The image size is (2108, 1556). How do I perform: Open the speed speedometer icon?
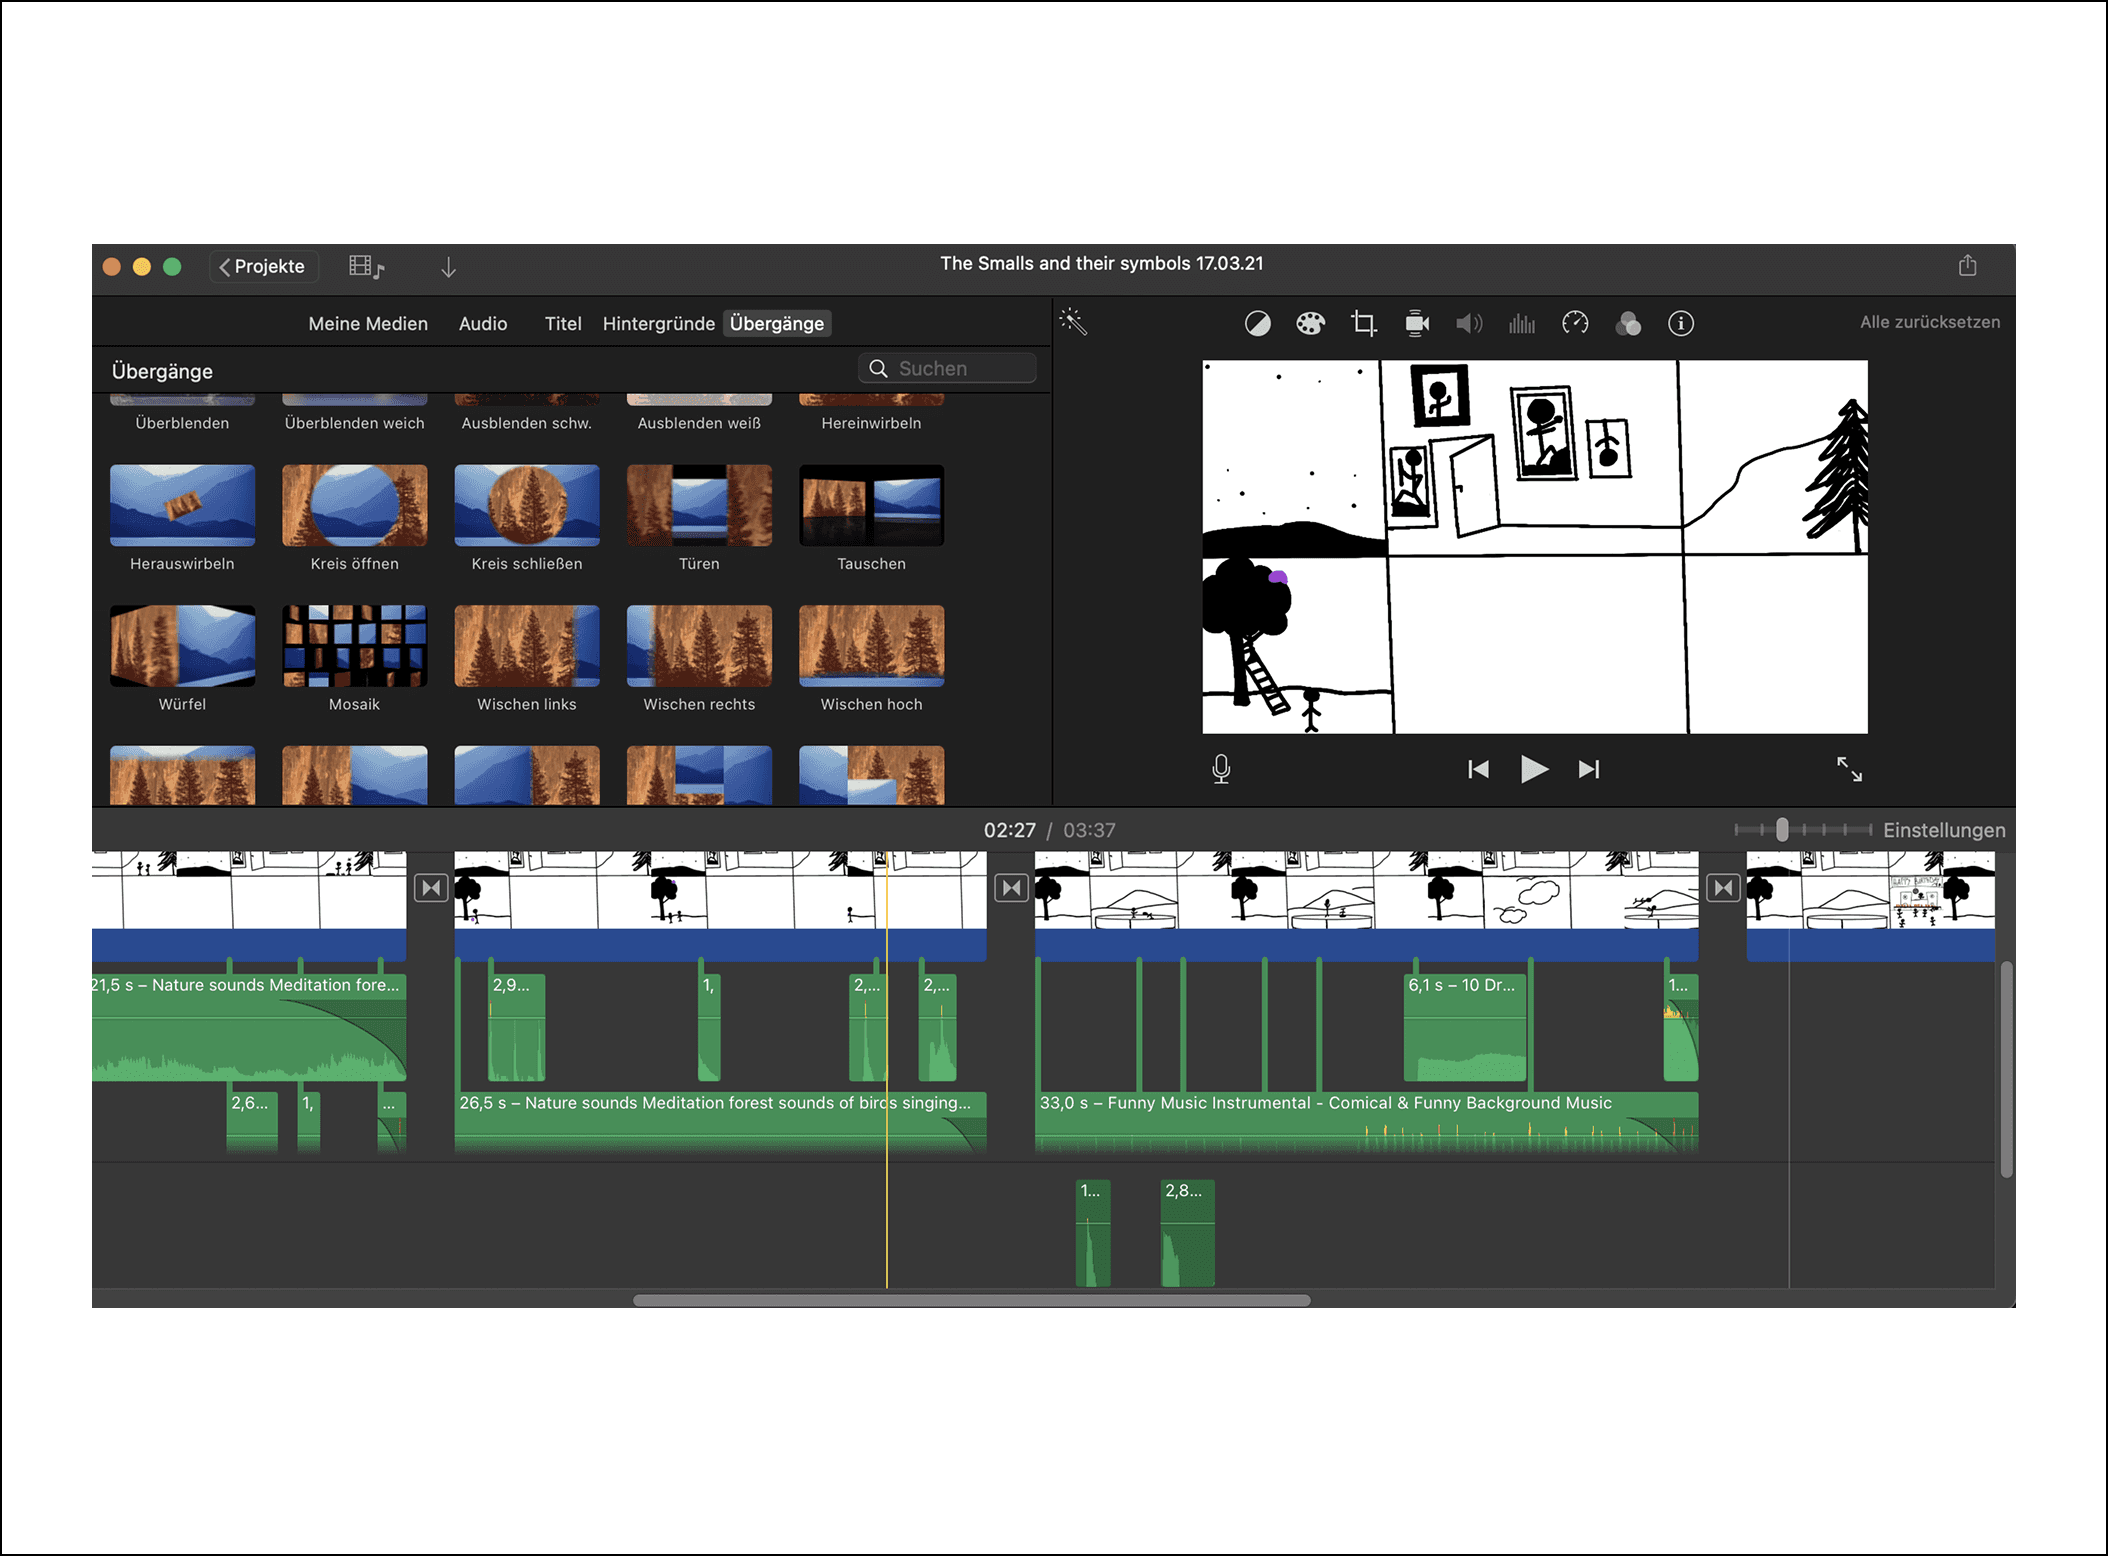tap(1575, 323)
